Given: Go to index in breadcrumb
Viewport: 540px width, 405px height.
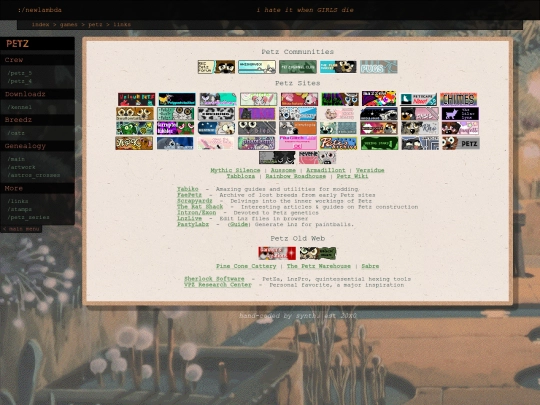Looking at the screenshot, I should [x=40, y=24].
